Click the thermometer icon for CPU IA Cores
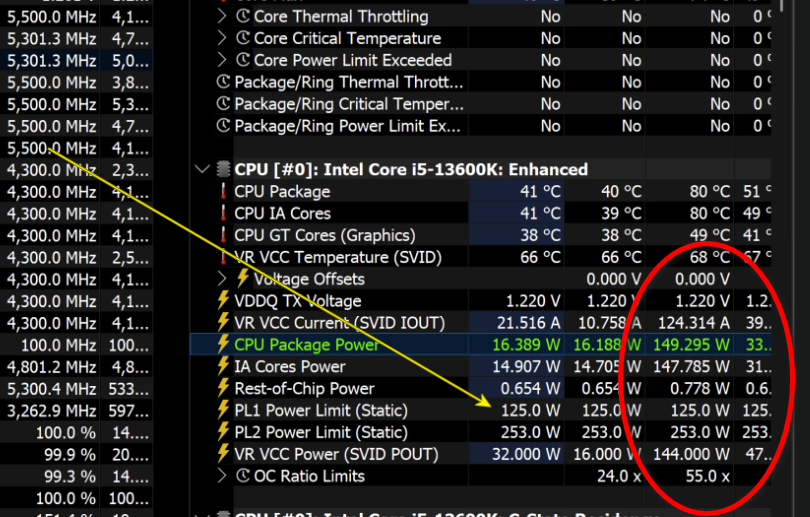This screenshot has width=810, height=517. (223, 213)
